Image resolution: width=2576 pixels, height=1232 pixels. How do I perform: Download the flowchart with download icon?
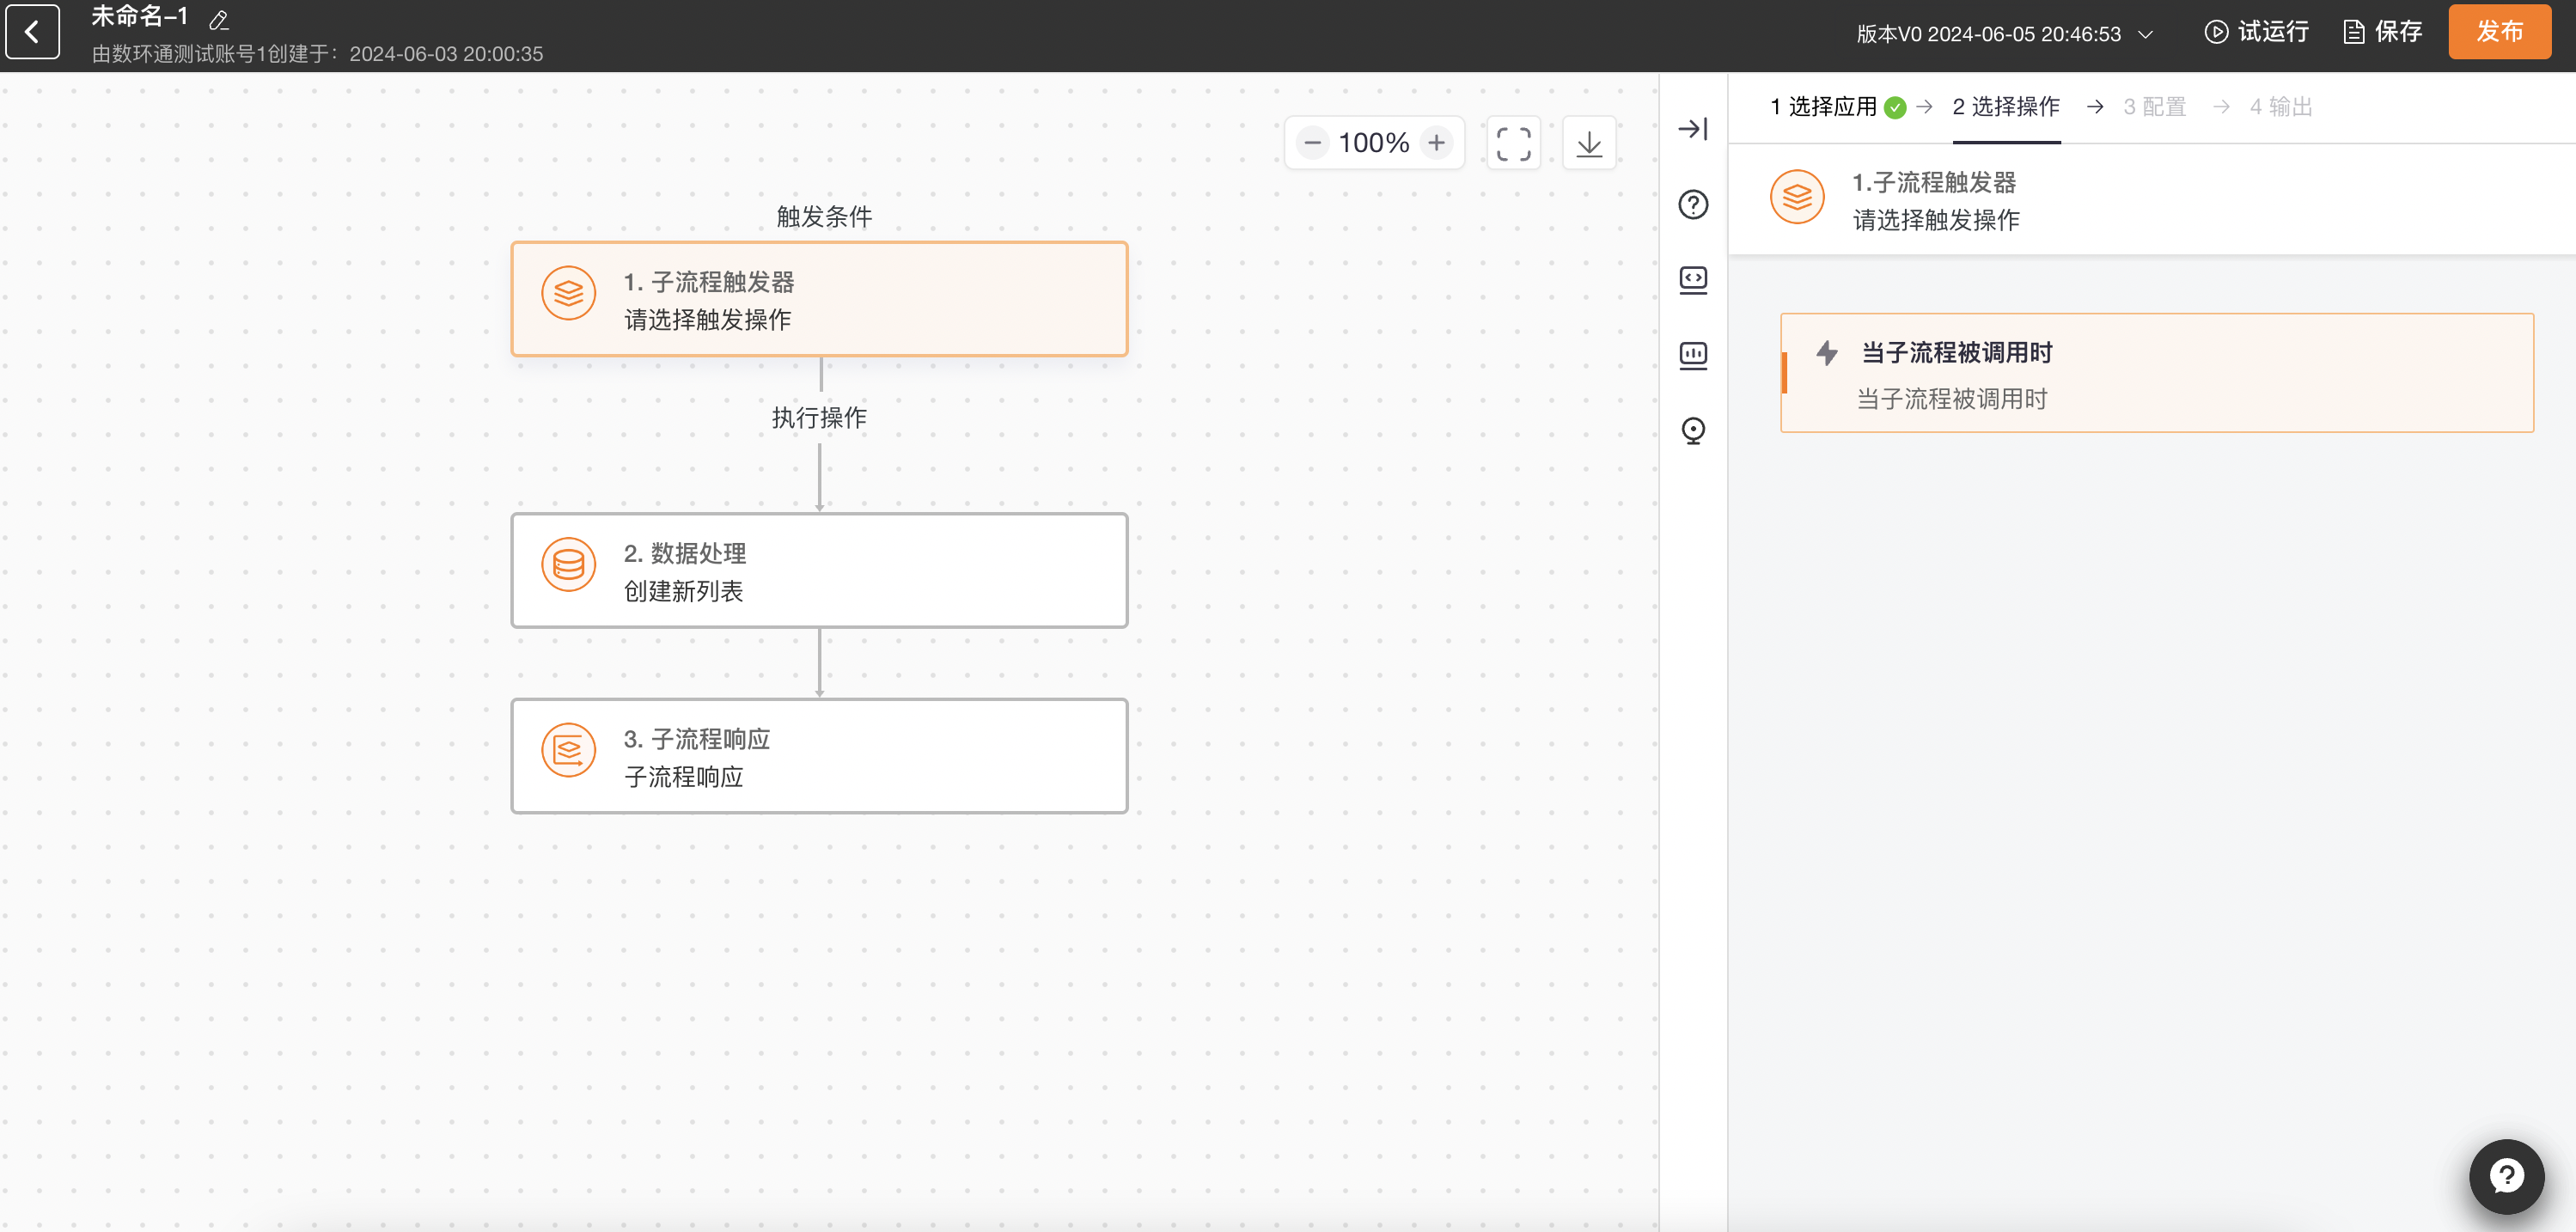1589,143
